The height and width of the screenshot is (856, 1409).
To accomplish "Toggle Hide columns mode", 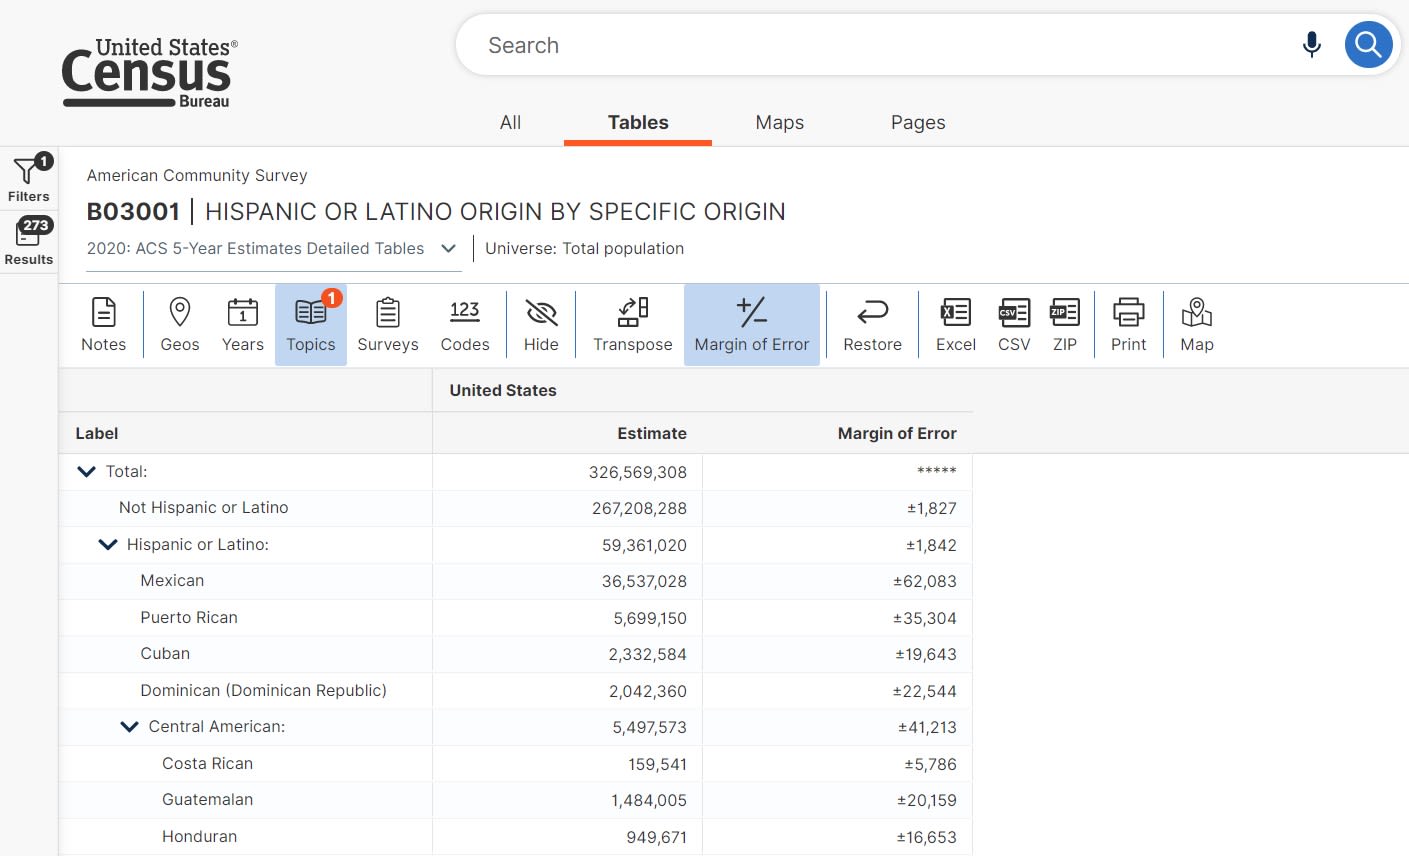I will [541, 322].
